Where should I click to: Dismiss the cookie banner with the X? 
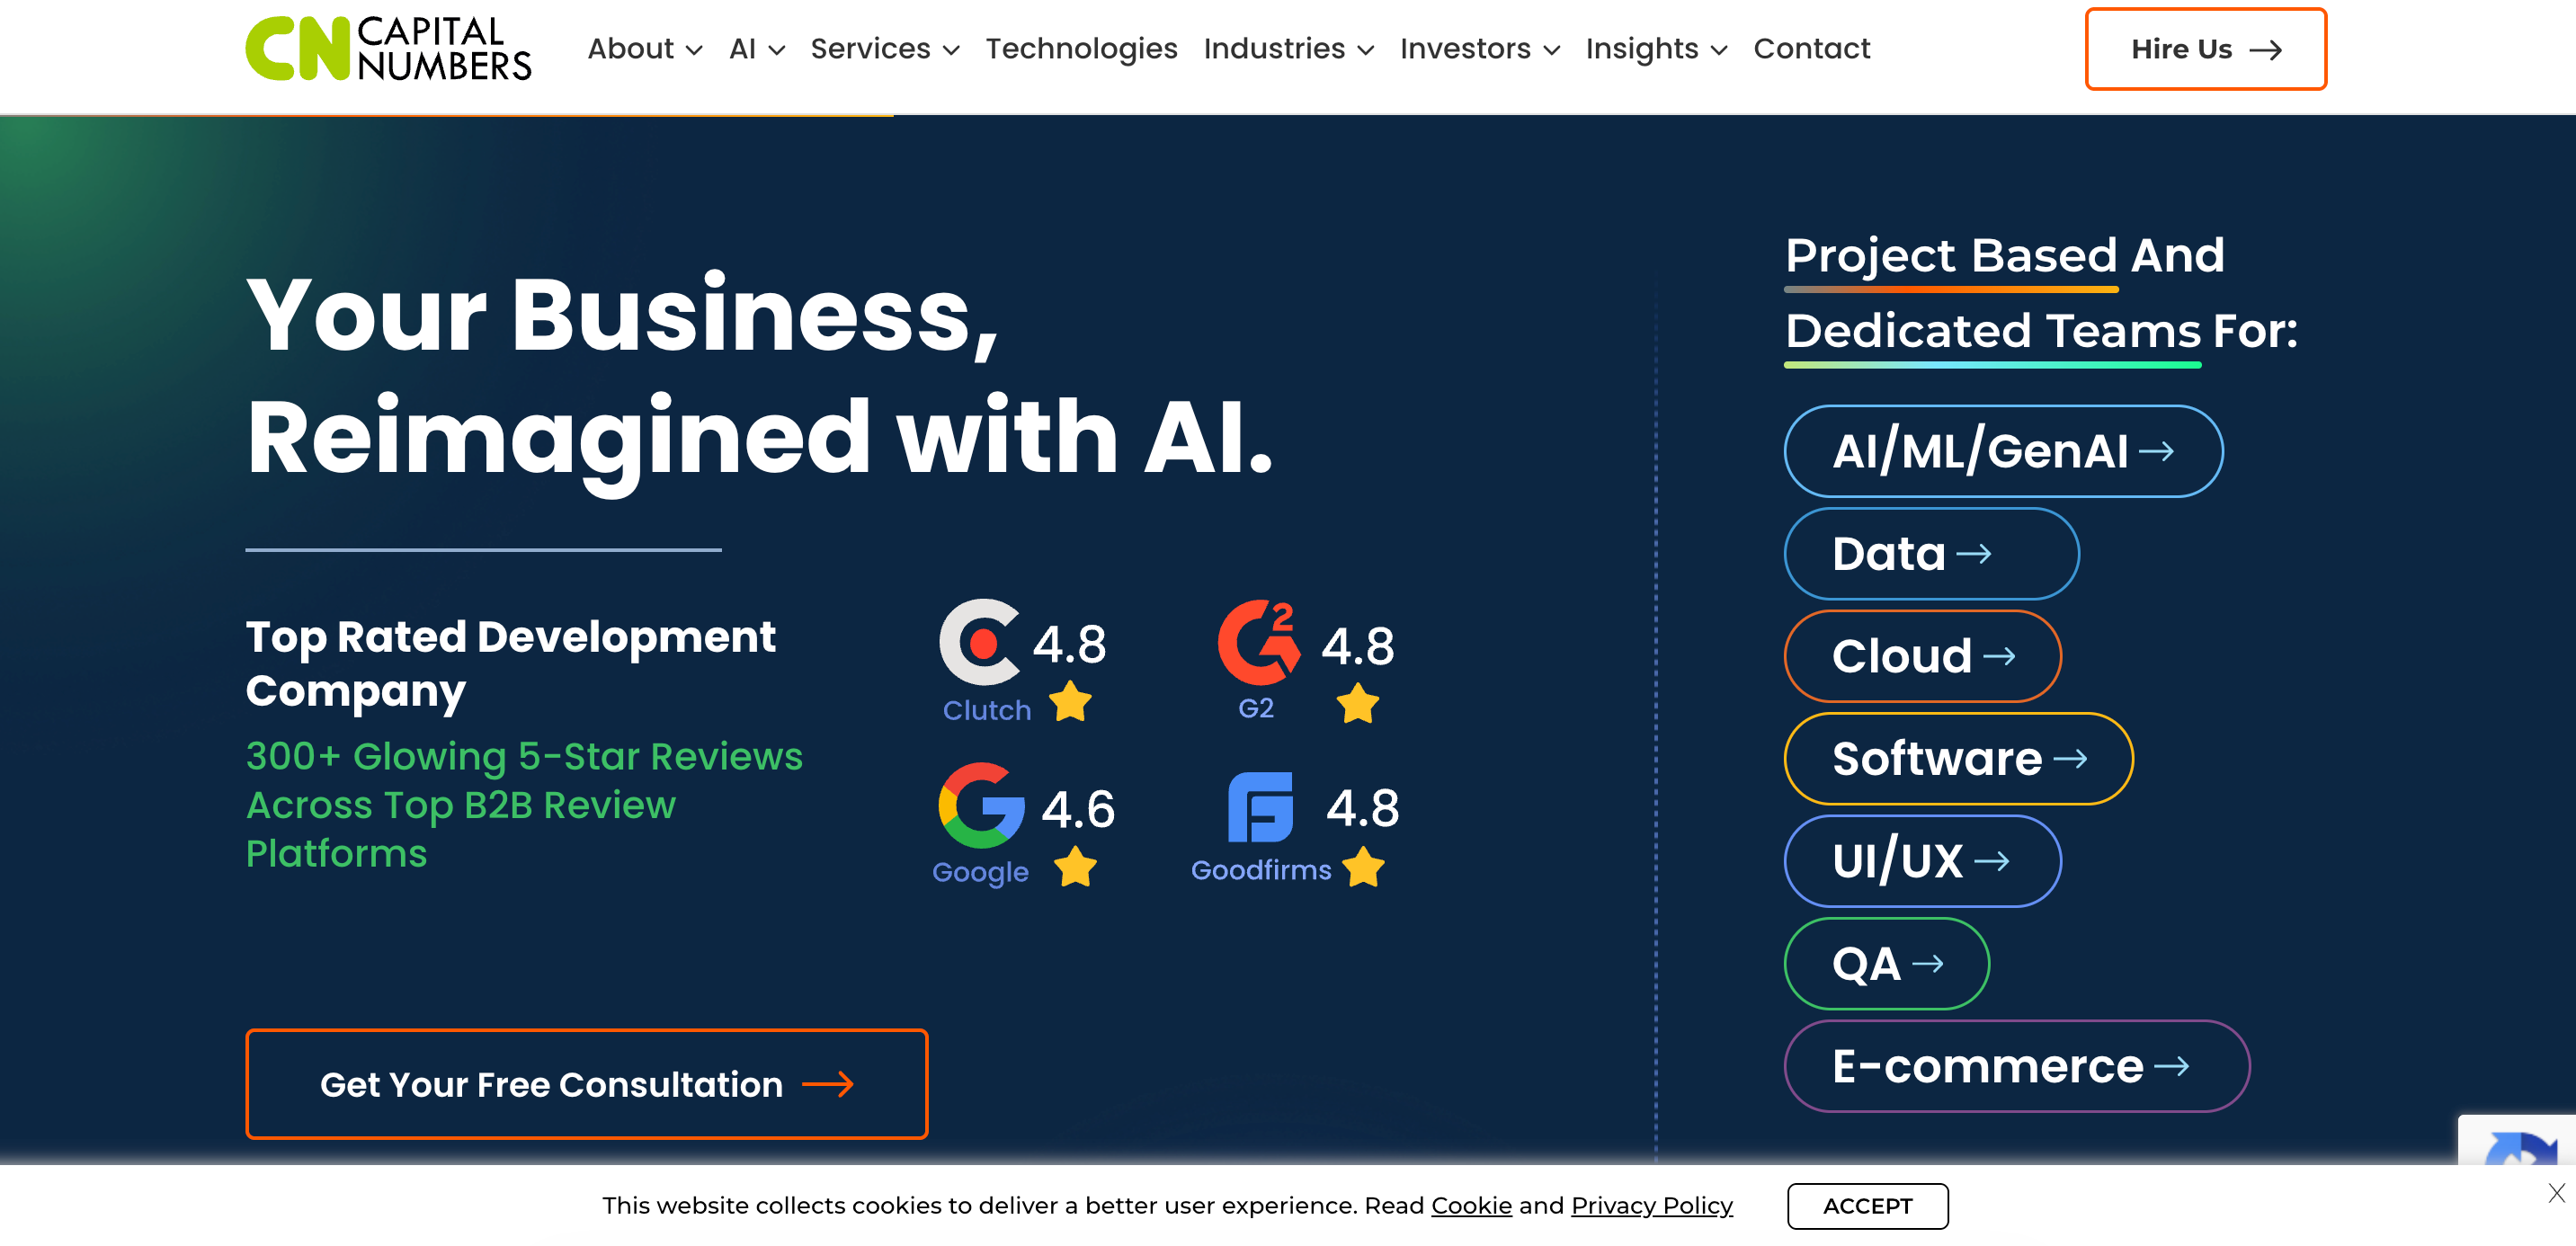click(x=2556, y=1192)
